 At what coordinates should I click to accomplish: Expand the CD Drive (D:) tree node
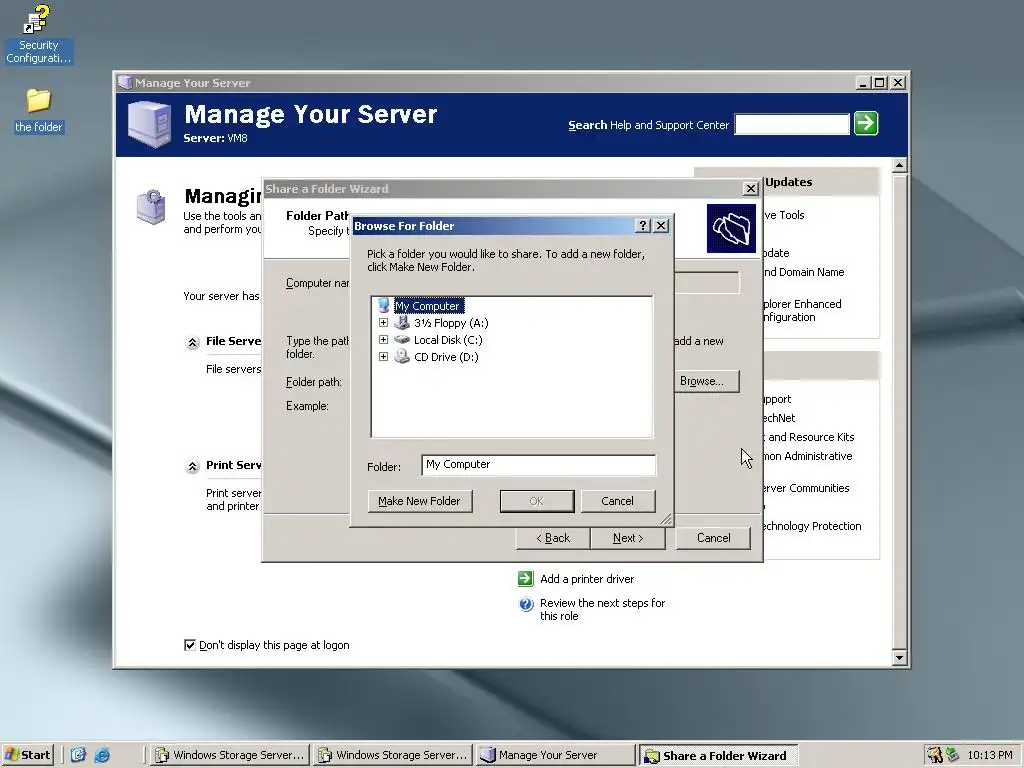click(x=383, y=357)
